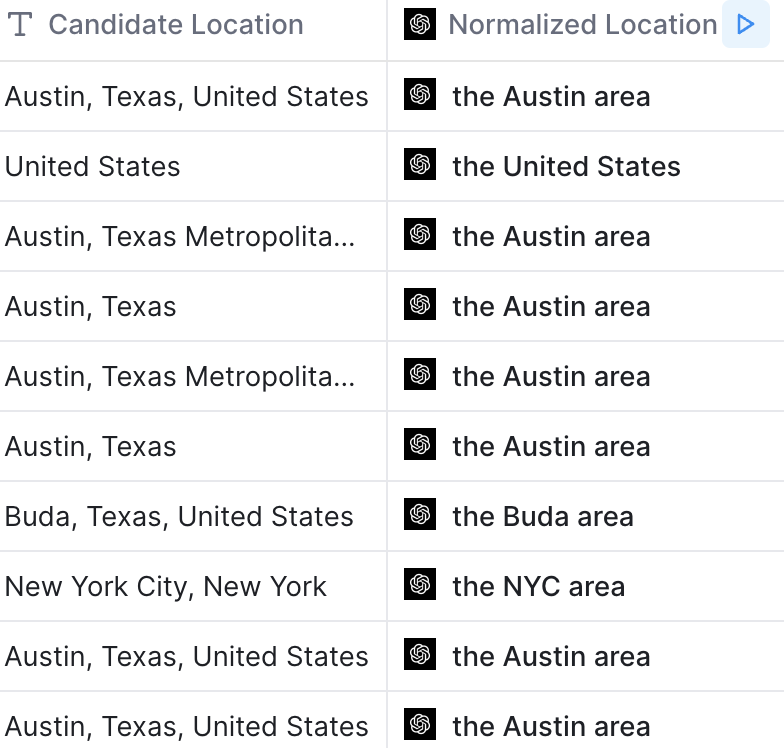Open the Candidate Location column header

193,30
